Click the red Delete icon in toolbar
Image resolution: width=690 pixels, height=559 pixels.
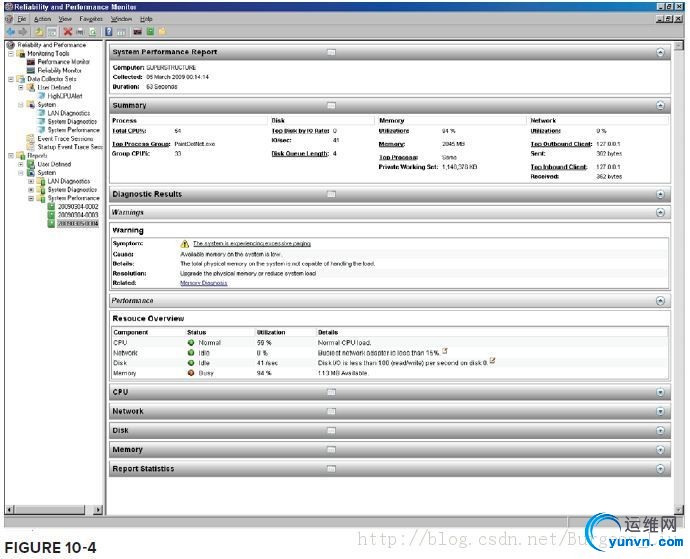[x=67, y=31]
